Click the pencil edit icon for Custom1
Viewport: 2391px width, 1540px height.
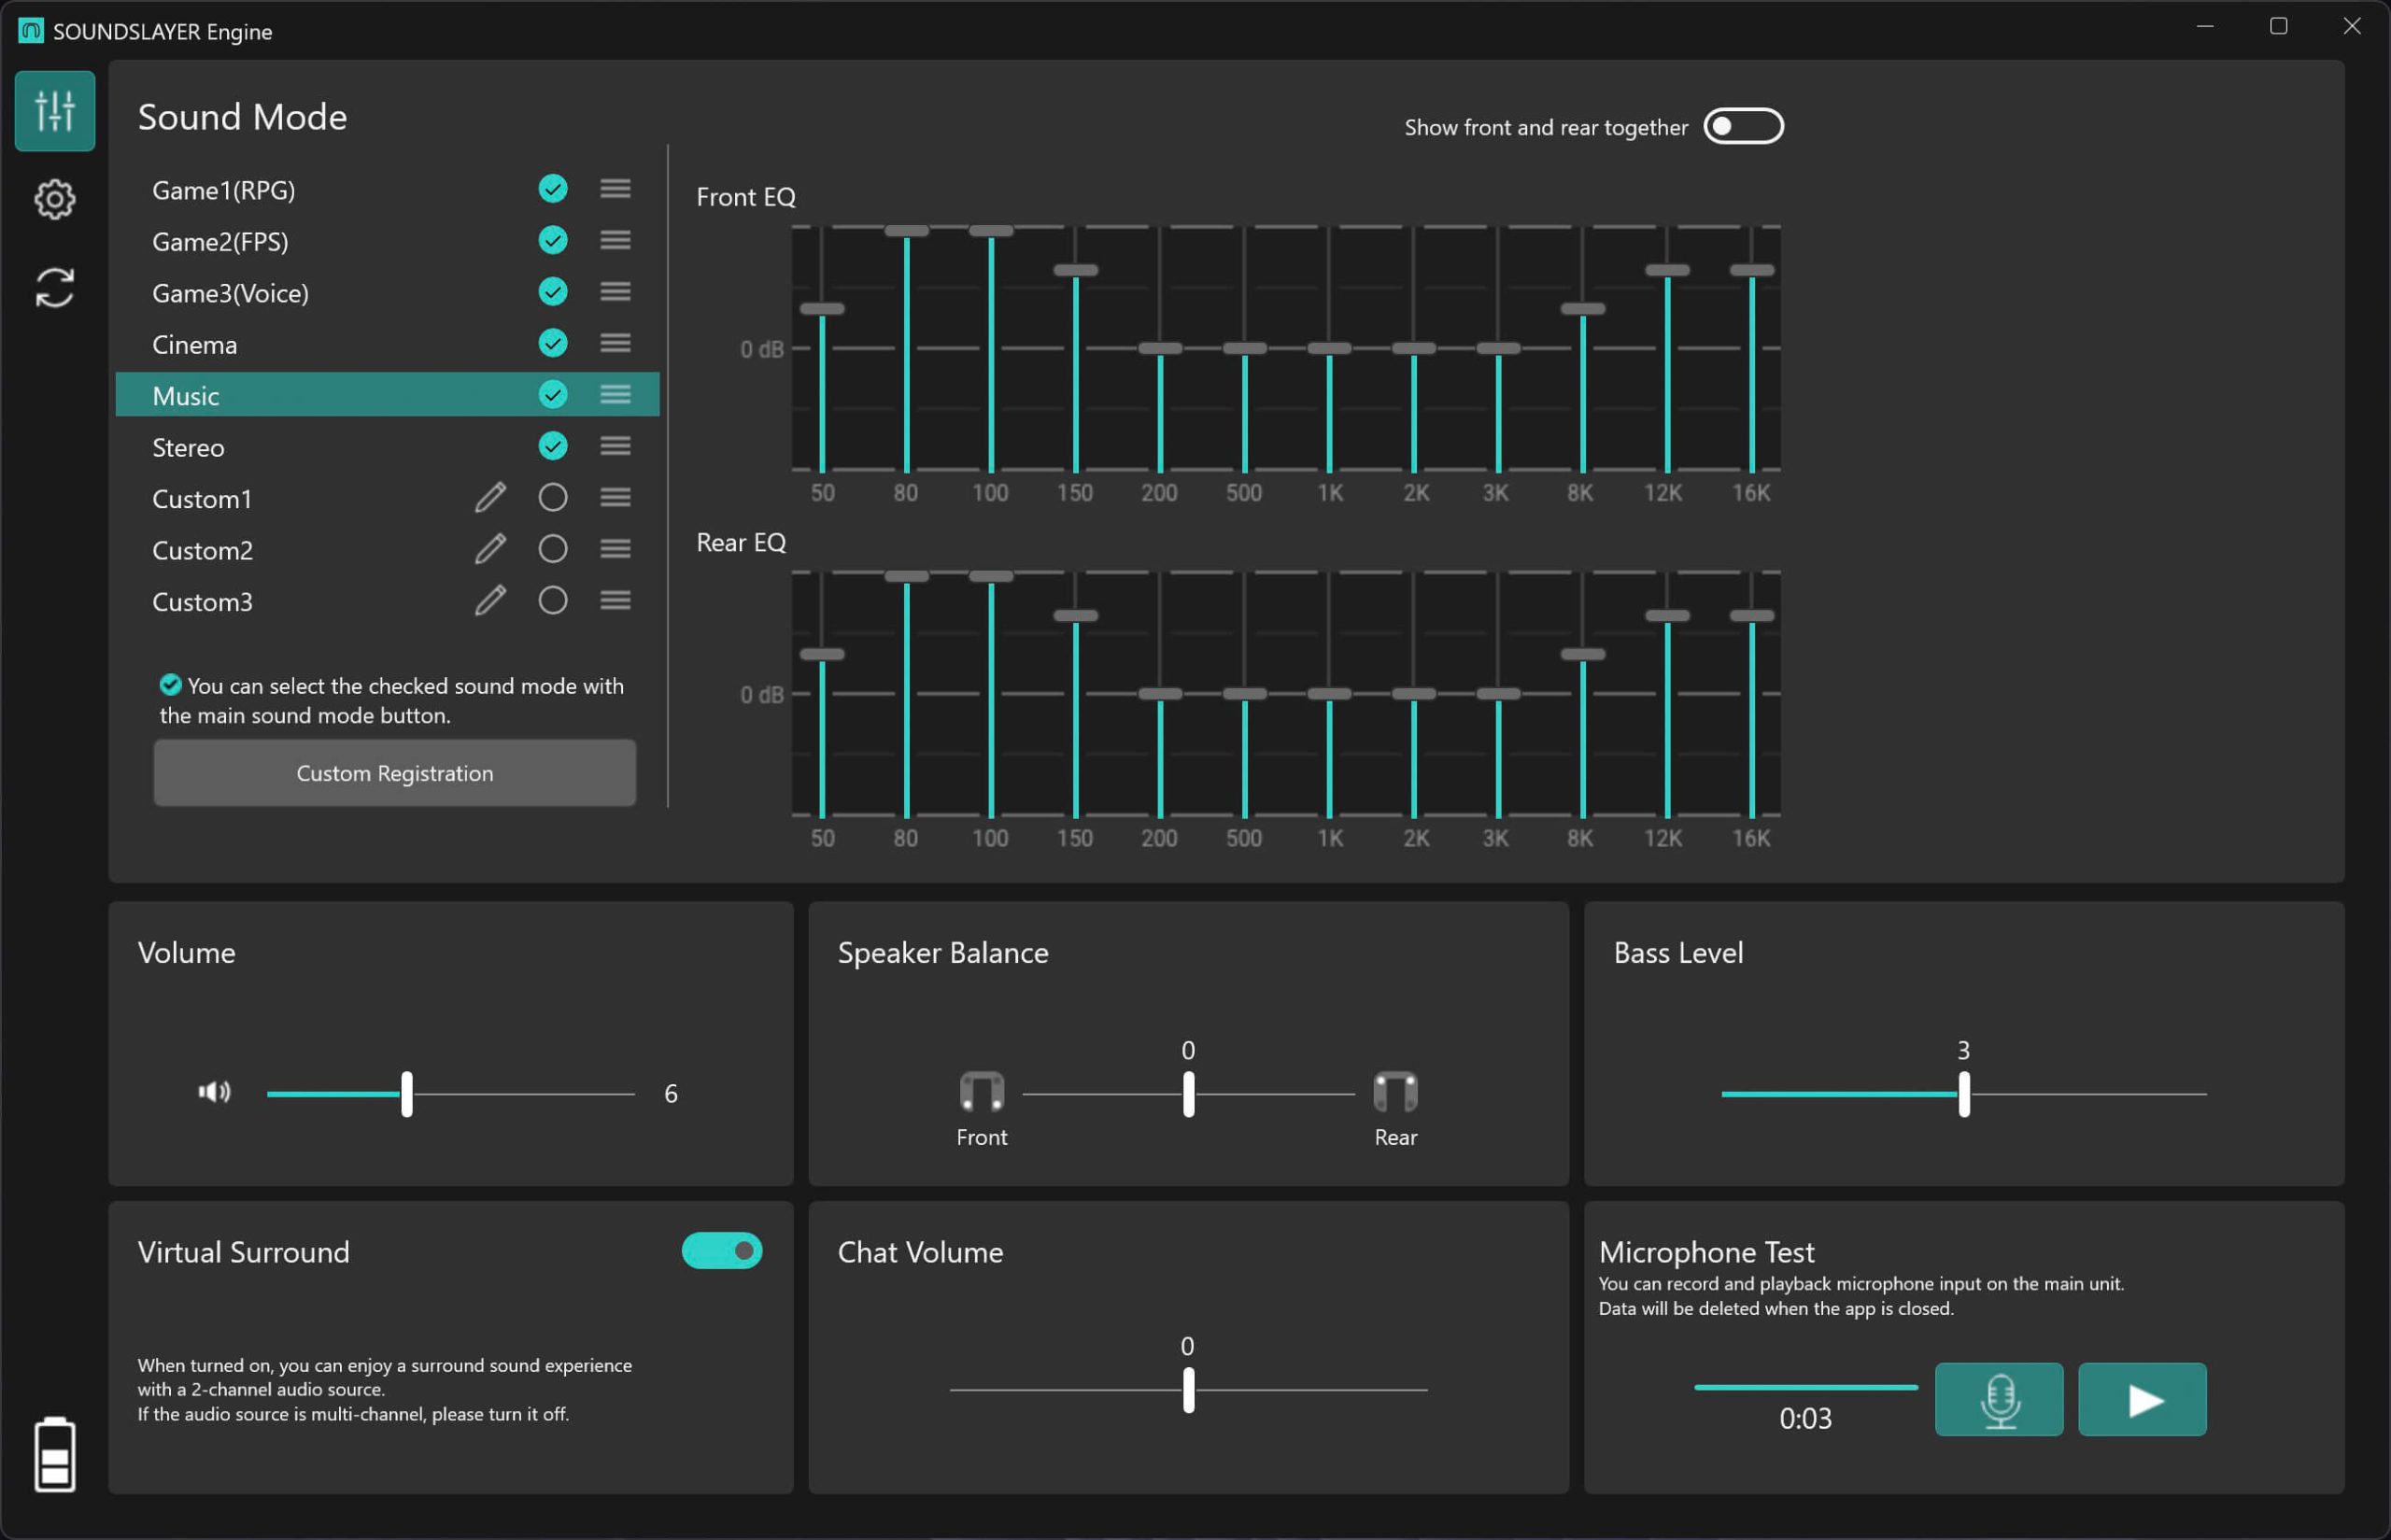(x=490, y=498)
